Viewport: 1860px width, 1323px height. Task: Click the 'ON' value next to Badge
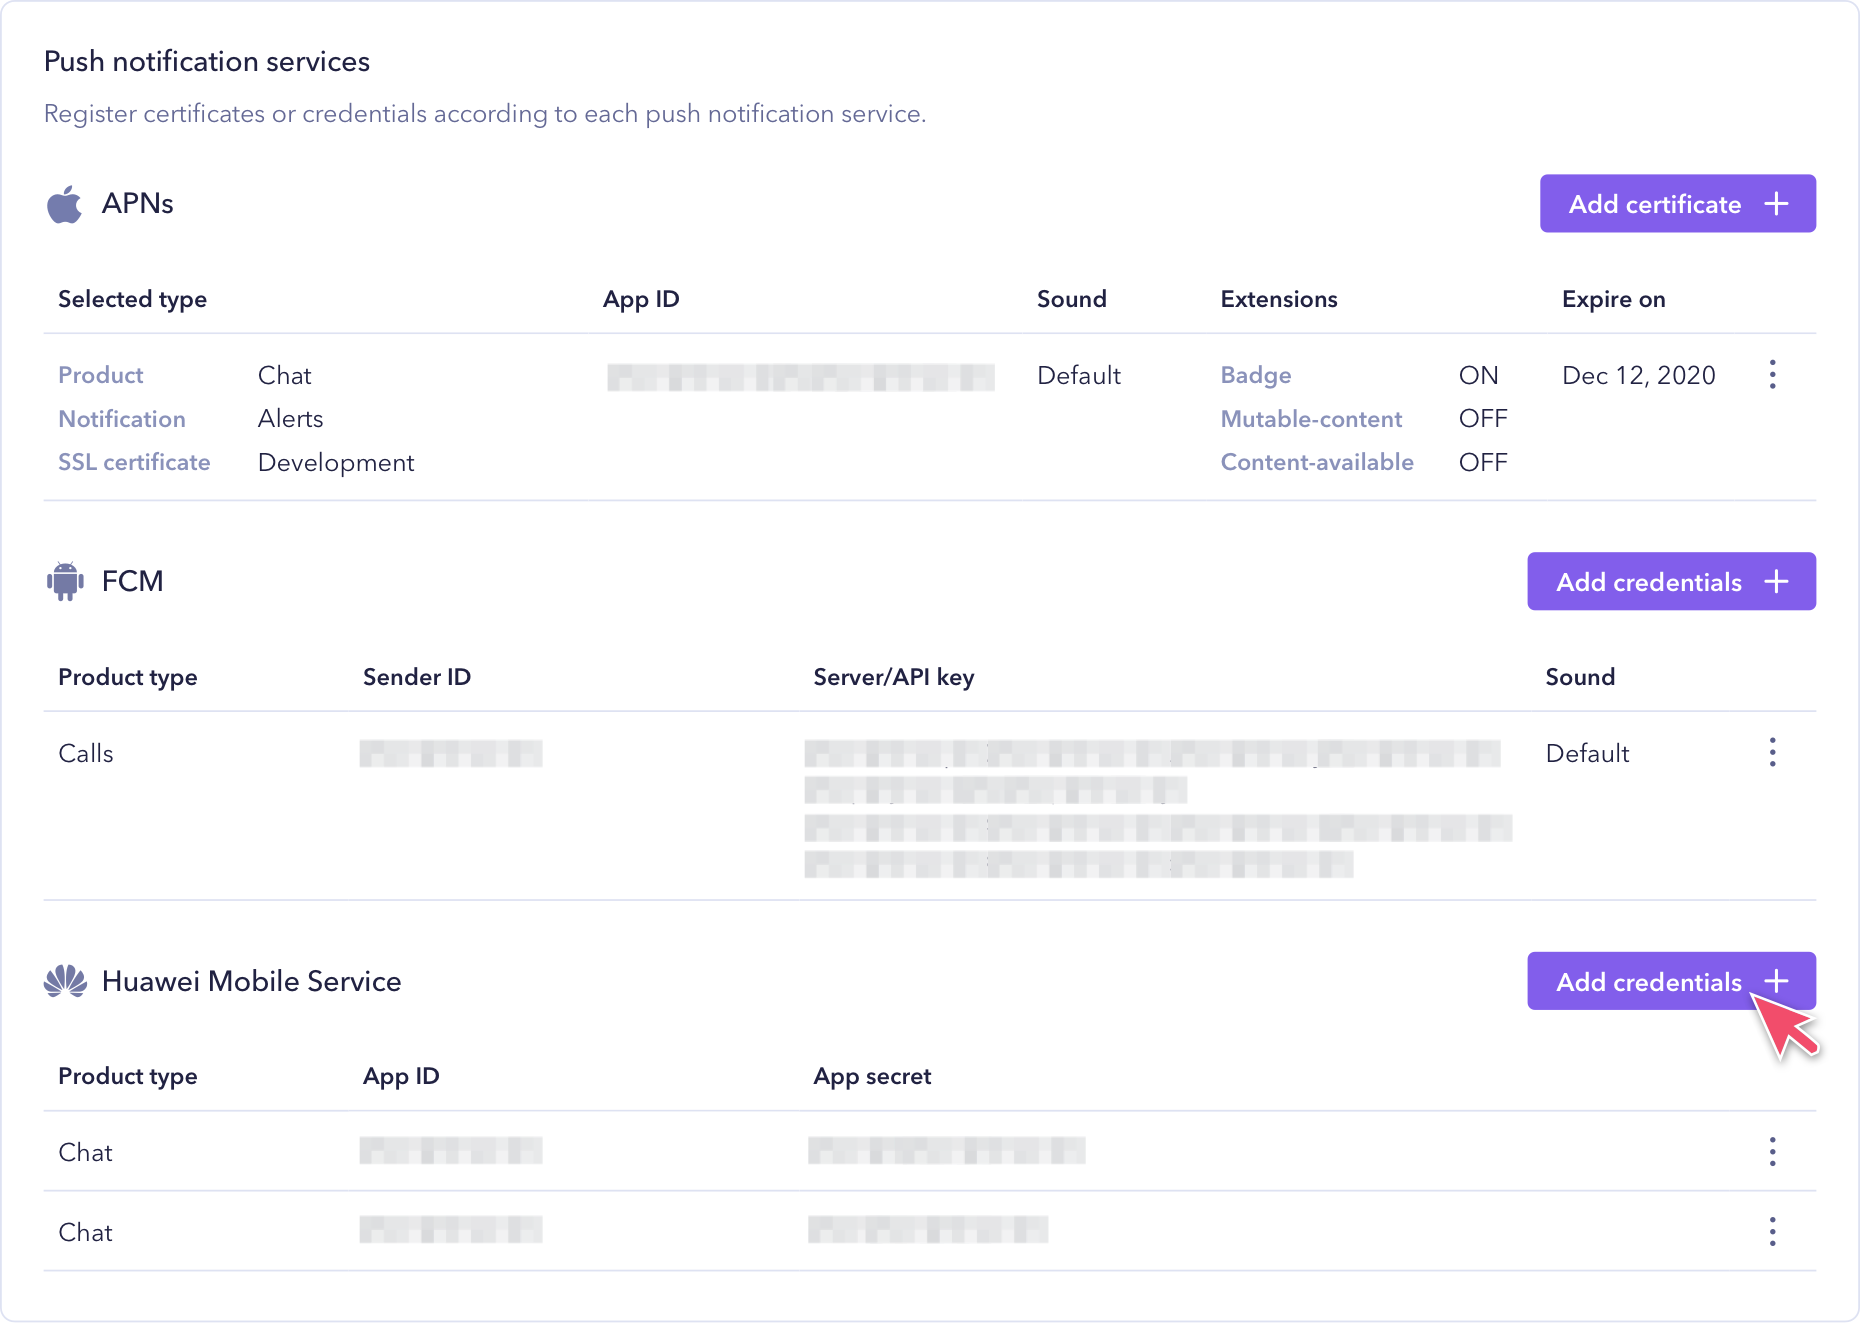[1478, 375]
